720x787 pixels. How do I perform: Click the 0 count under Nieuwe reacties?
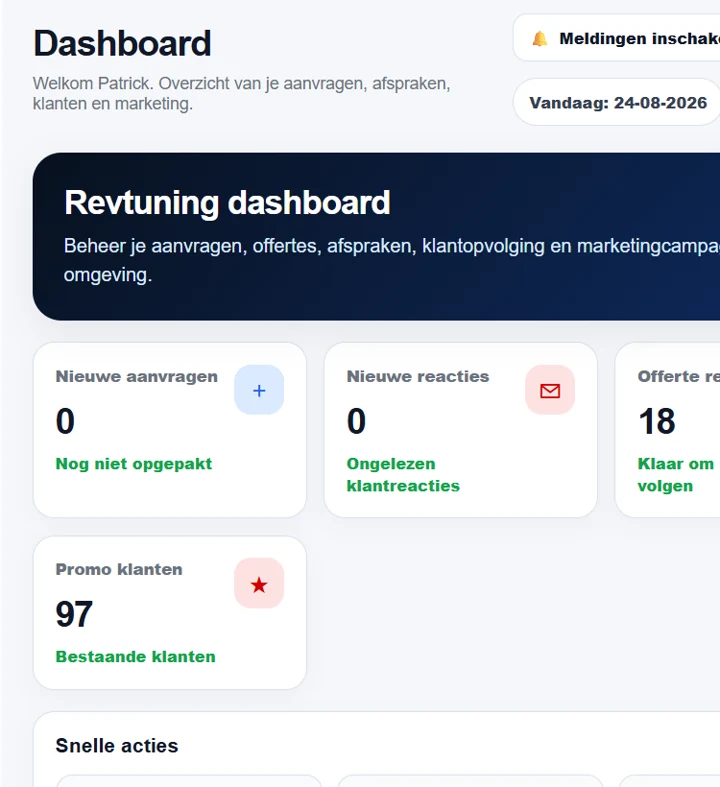click(x=356, y=421)
